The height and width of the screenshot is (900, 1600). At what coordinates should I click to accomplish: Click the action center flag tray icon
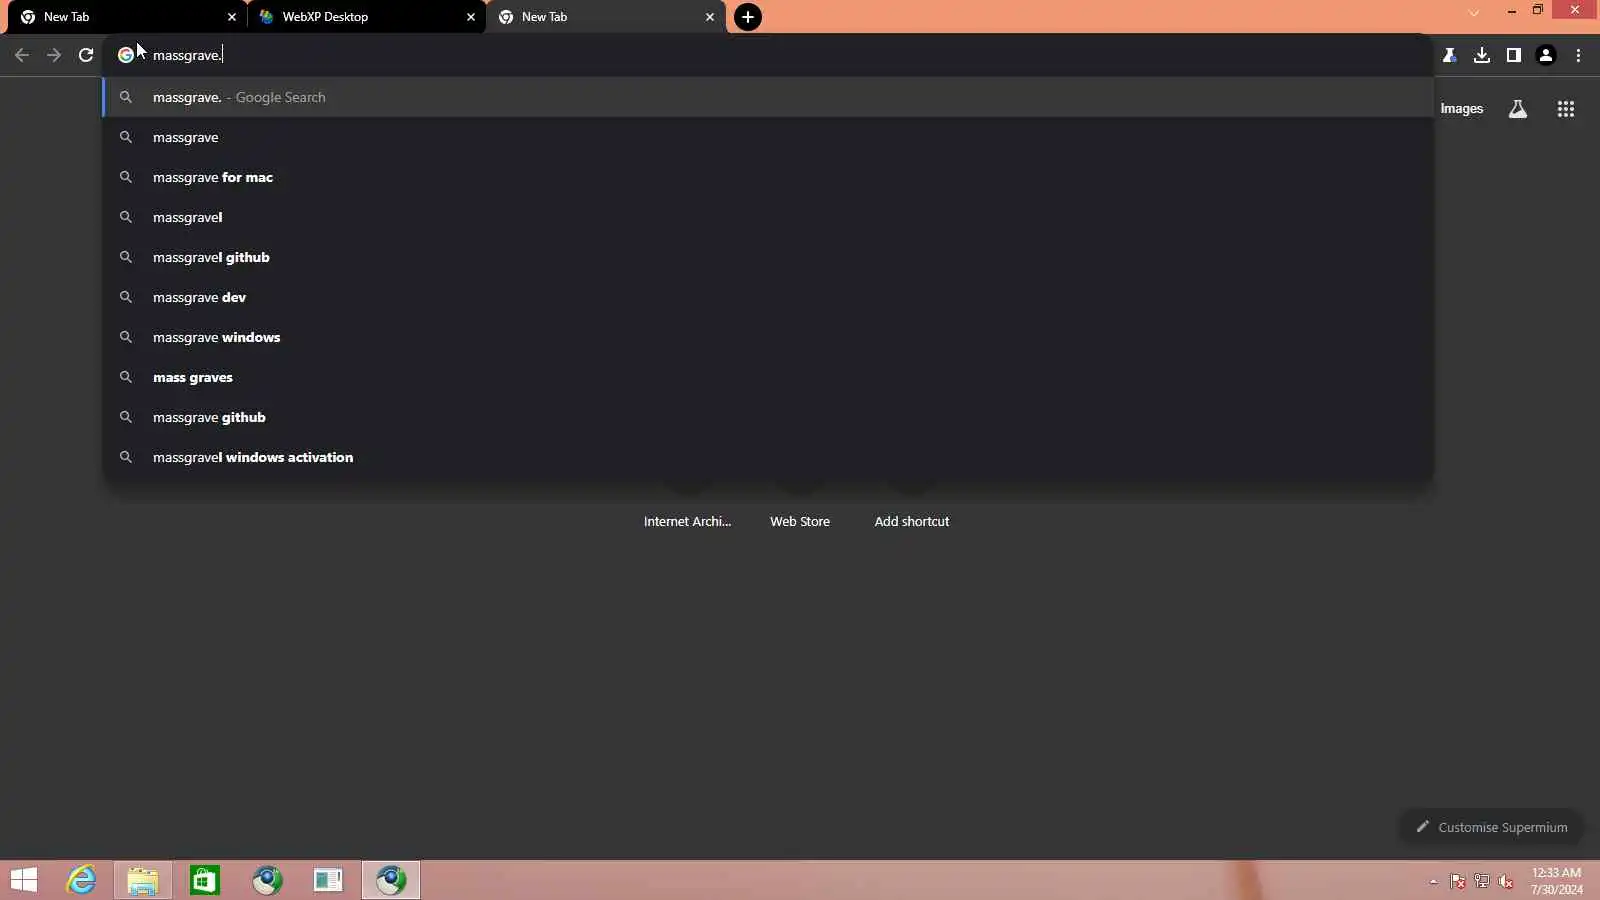pyautogui.click(x=1458, y=881)
